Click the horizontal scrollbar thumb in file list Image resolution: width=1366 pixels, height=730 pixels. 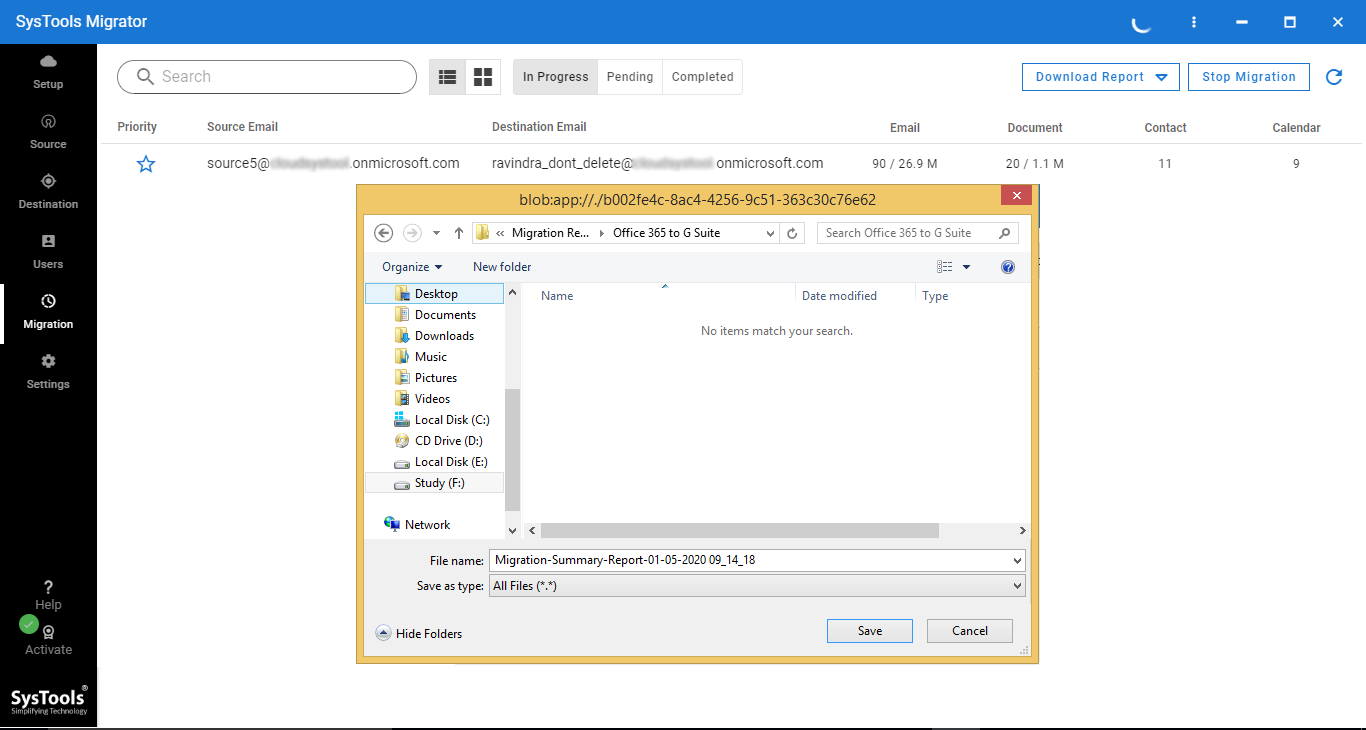pos(740,531)
